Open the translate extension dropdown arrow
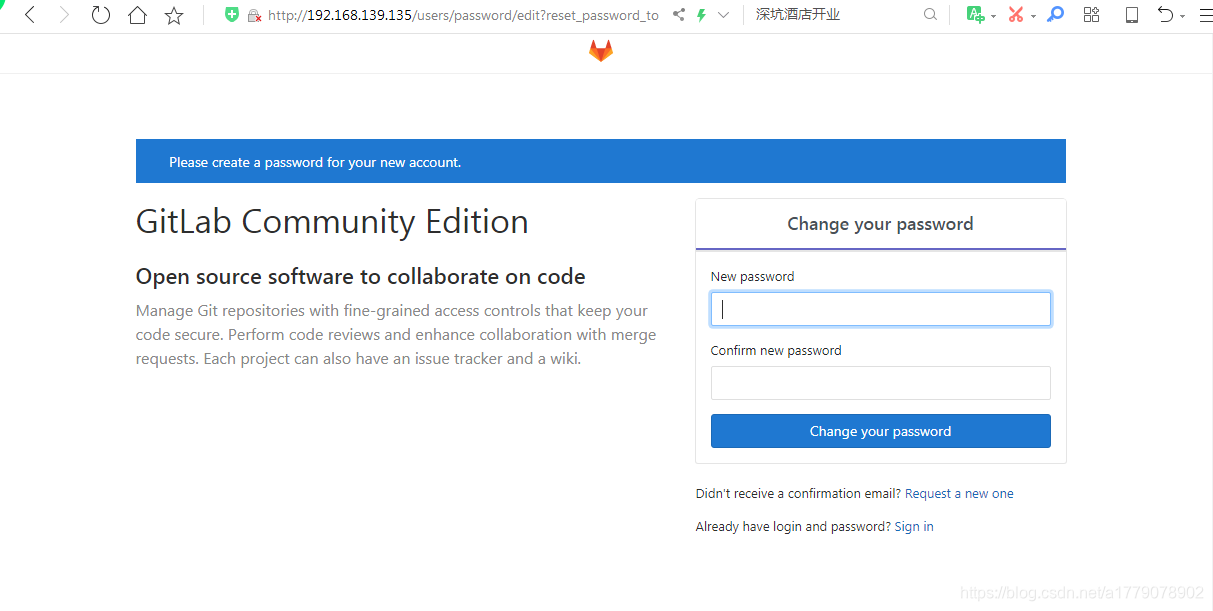This screenshot has width=1213, height=611. pos(993,16)
